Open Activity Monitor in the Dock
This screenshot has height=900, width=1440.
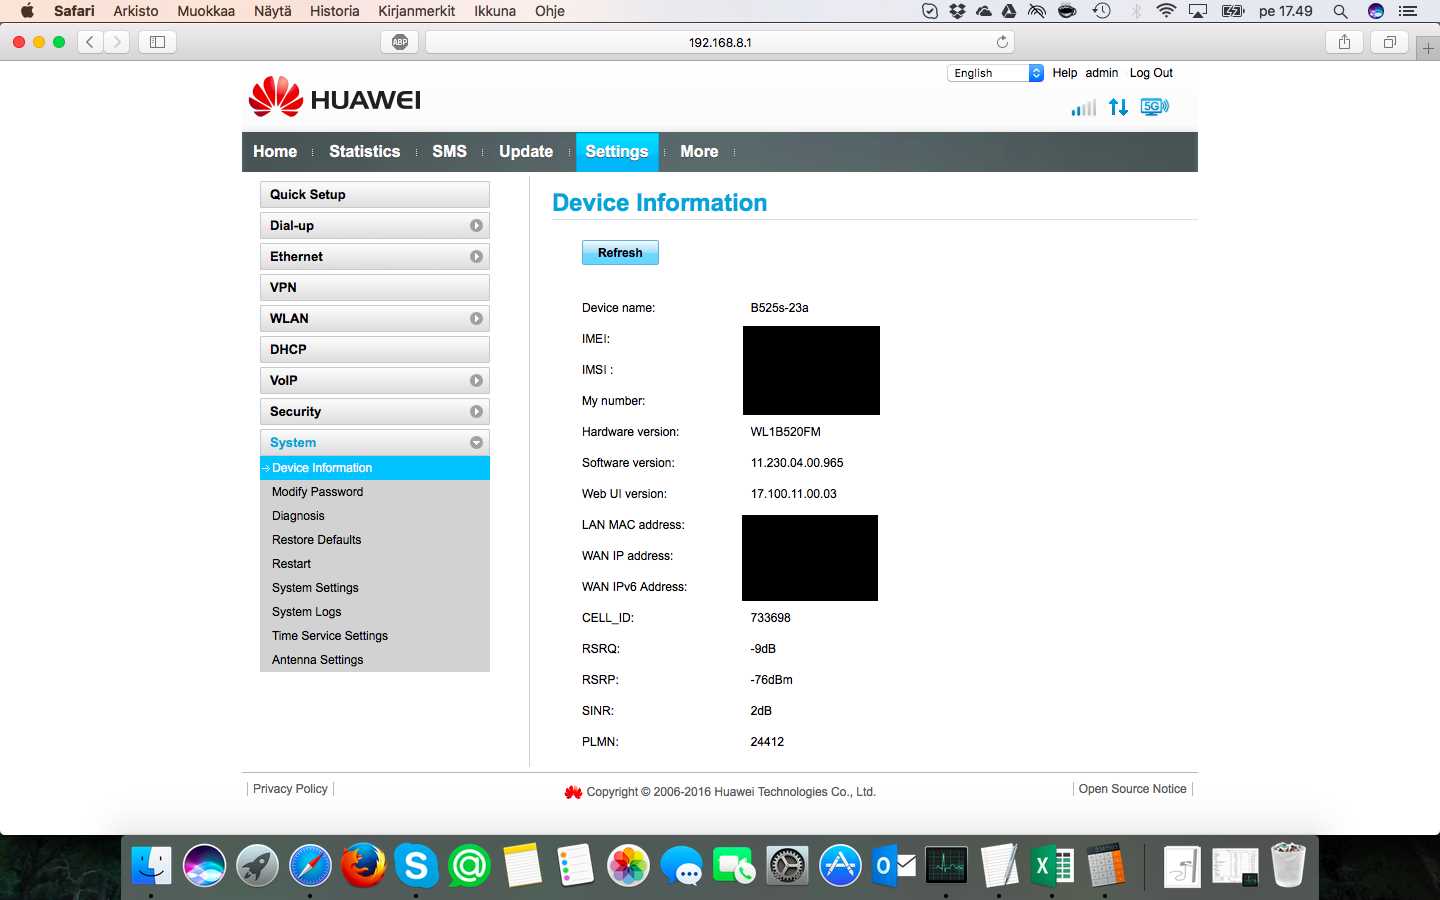click(x=946, y=865)
